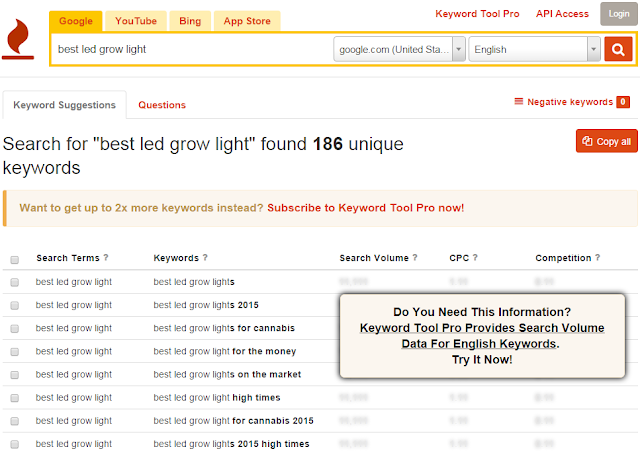The width and height of the screenshot is (640, 451).
Task: Check the row for light for cannabis 2015
Action: 15,421
